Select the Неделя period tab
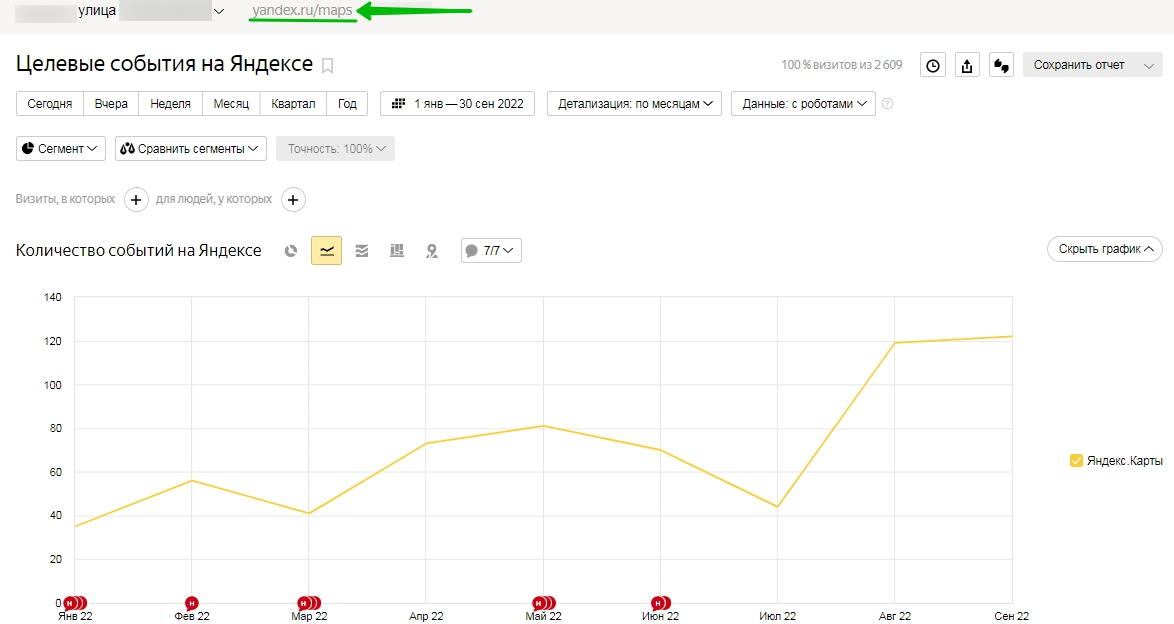The image size is (1174, 624). pos(171,103)
